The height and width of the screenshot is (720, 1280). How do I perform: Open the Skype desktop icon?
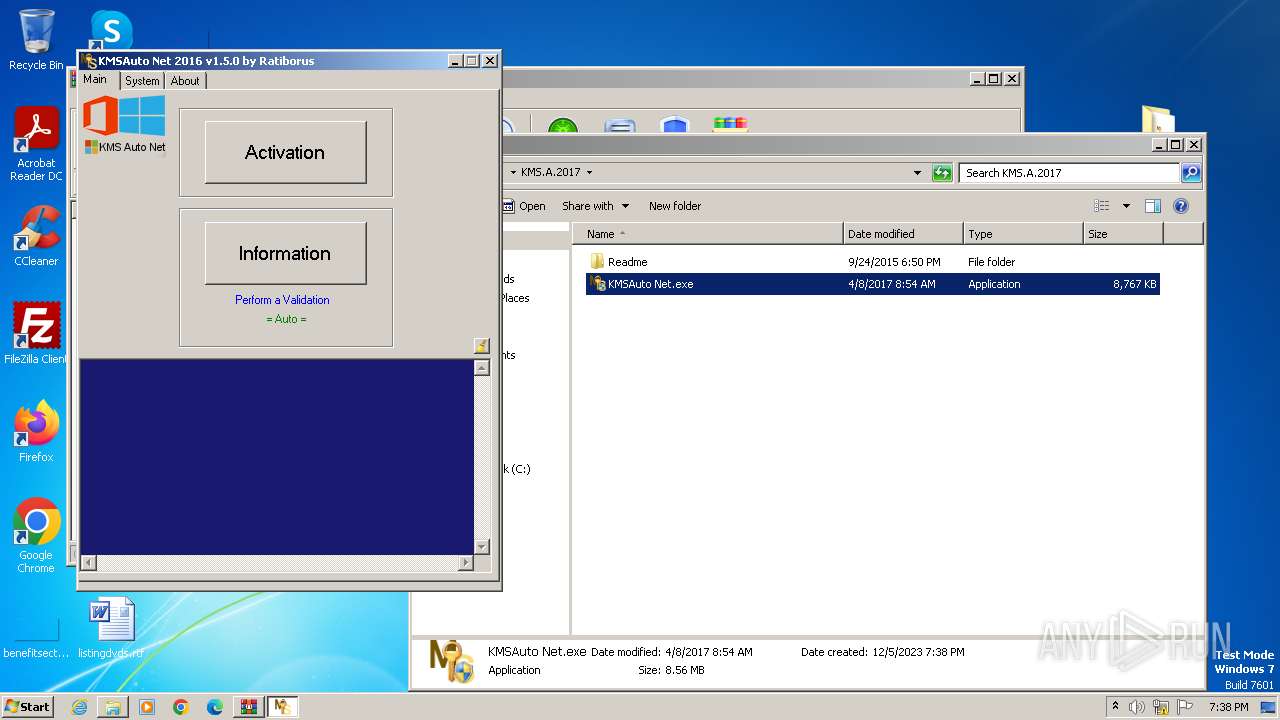click(111, 30)
